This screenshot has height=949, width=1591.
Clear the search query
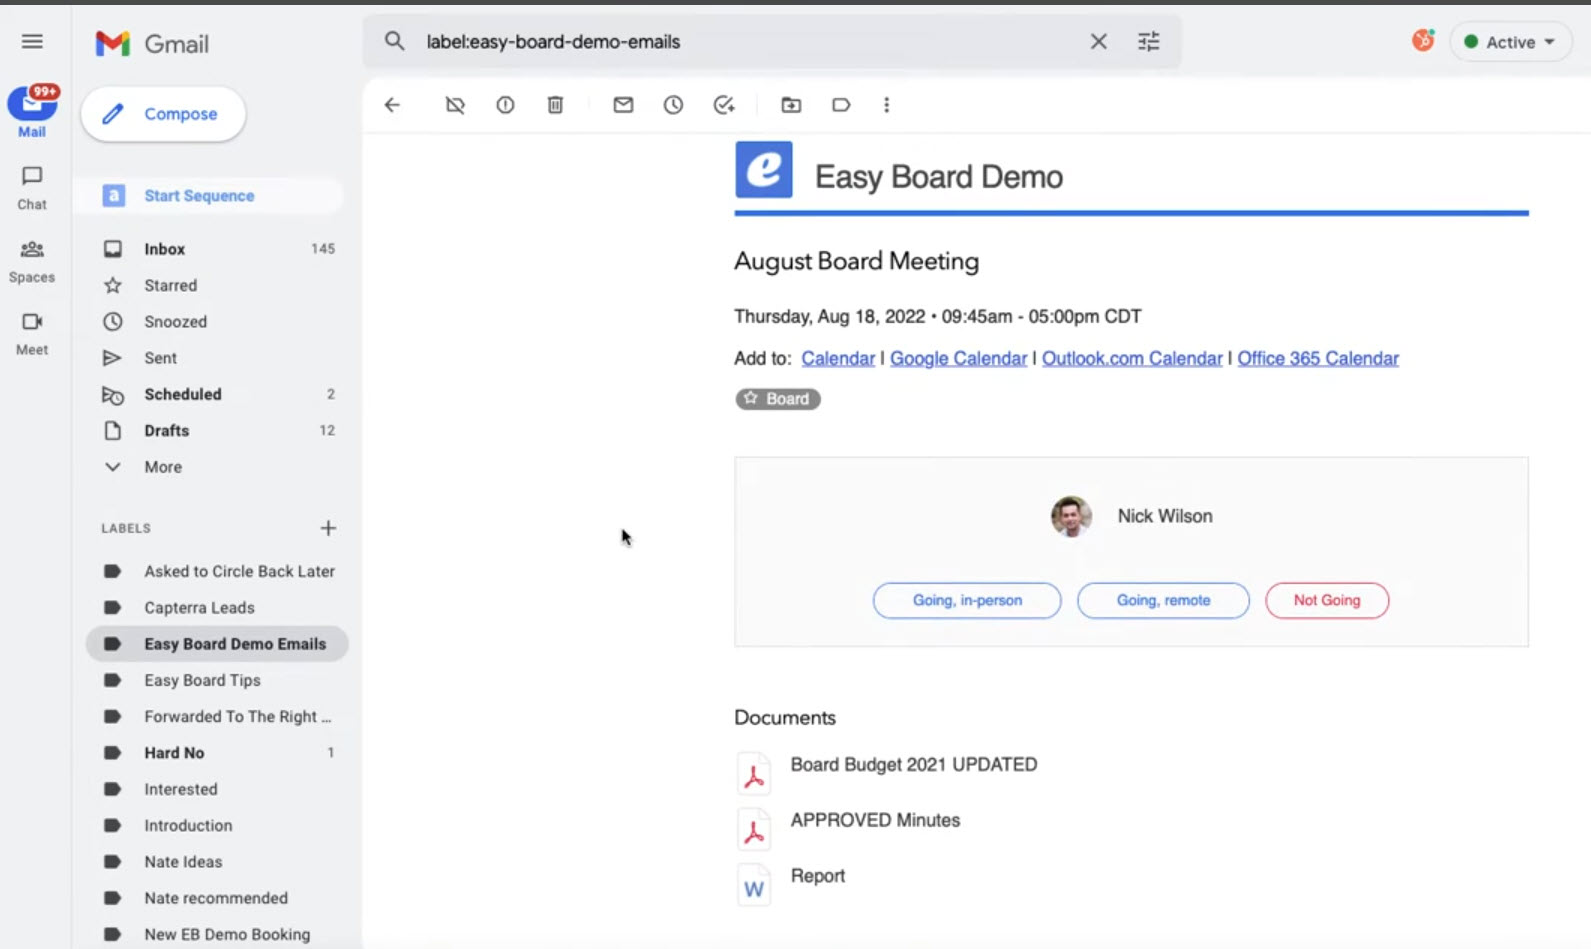(1098, 41)
